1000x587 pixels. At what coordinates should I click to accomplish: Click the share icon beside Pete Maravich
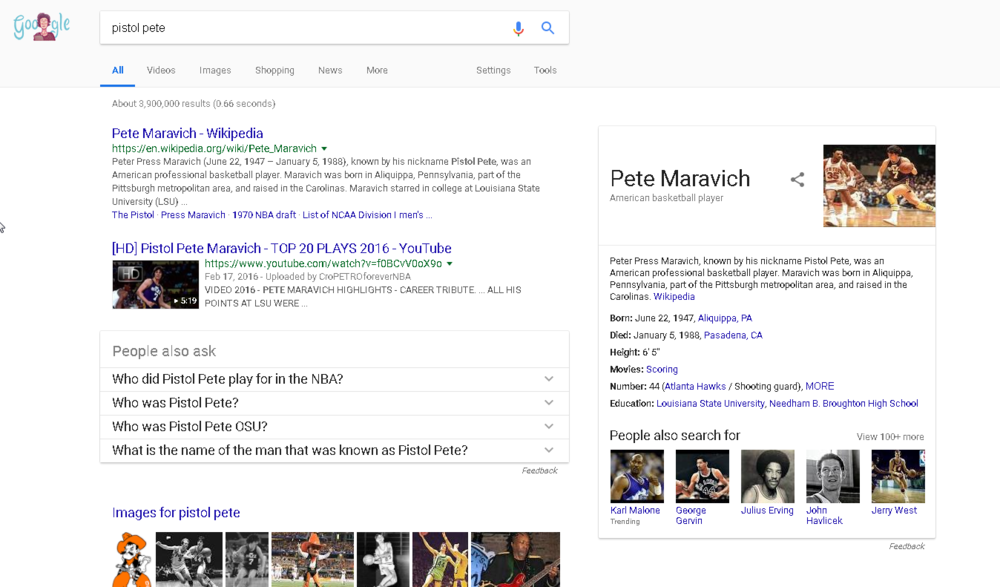point(797,180)
